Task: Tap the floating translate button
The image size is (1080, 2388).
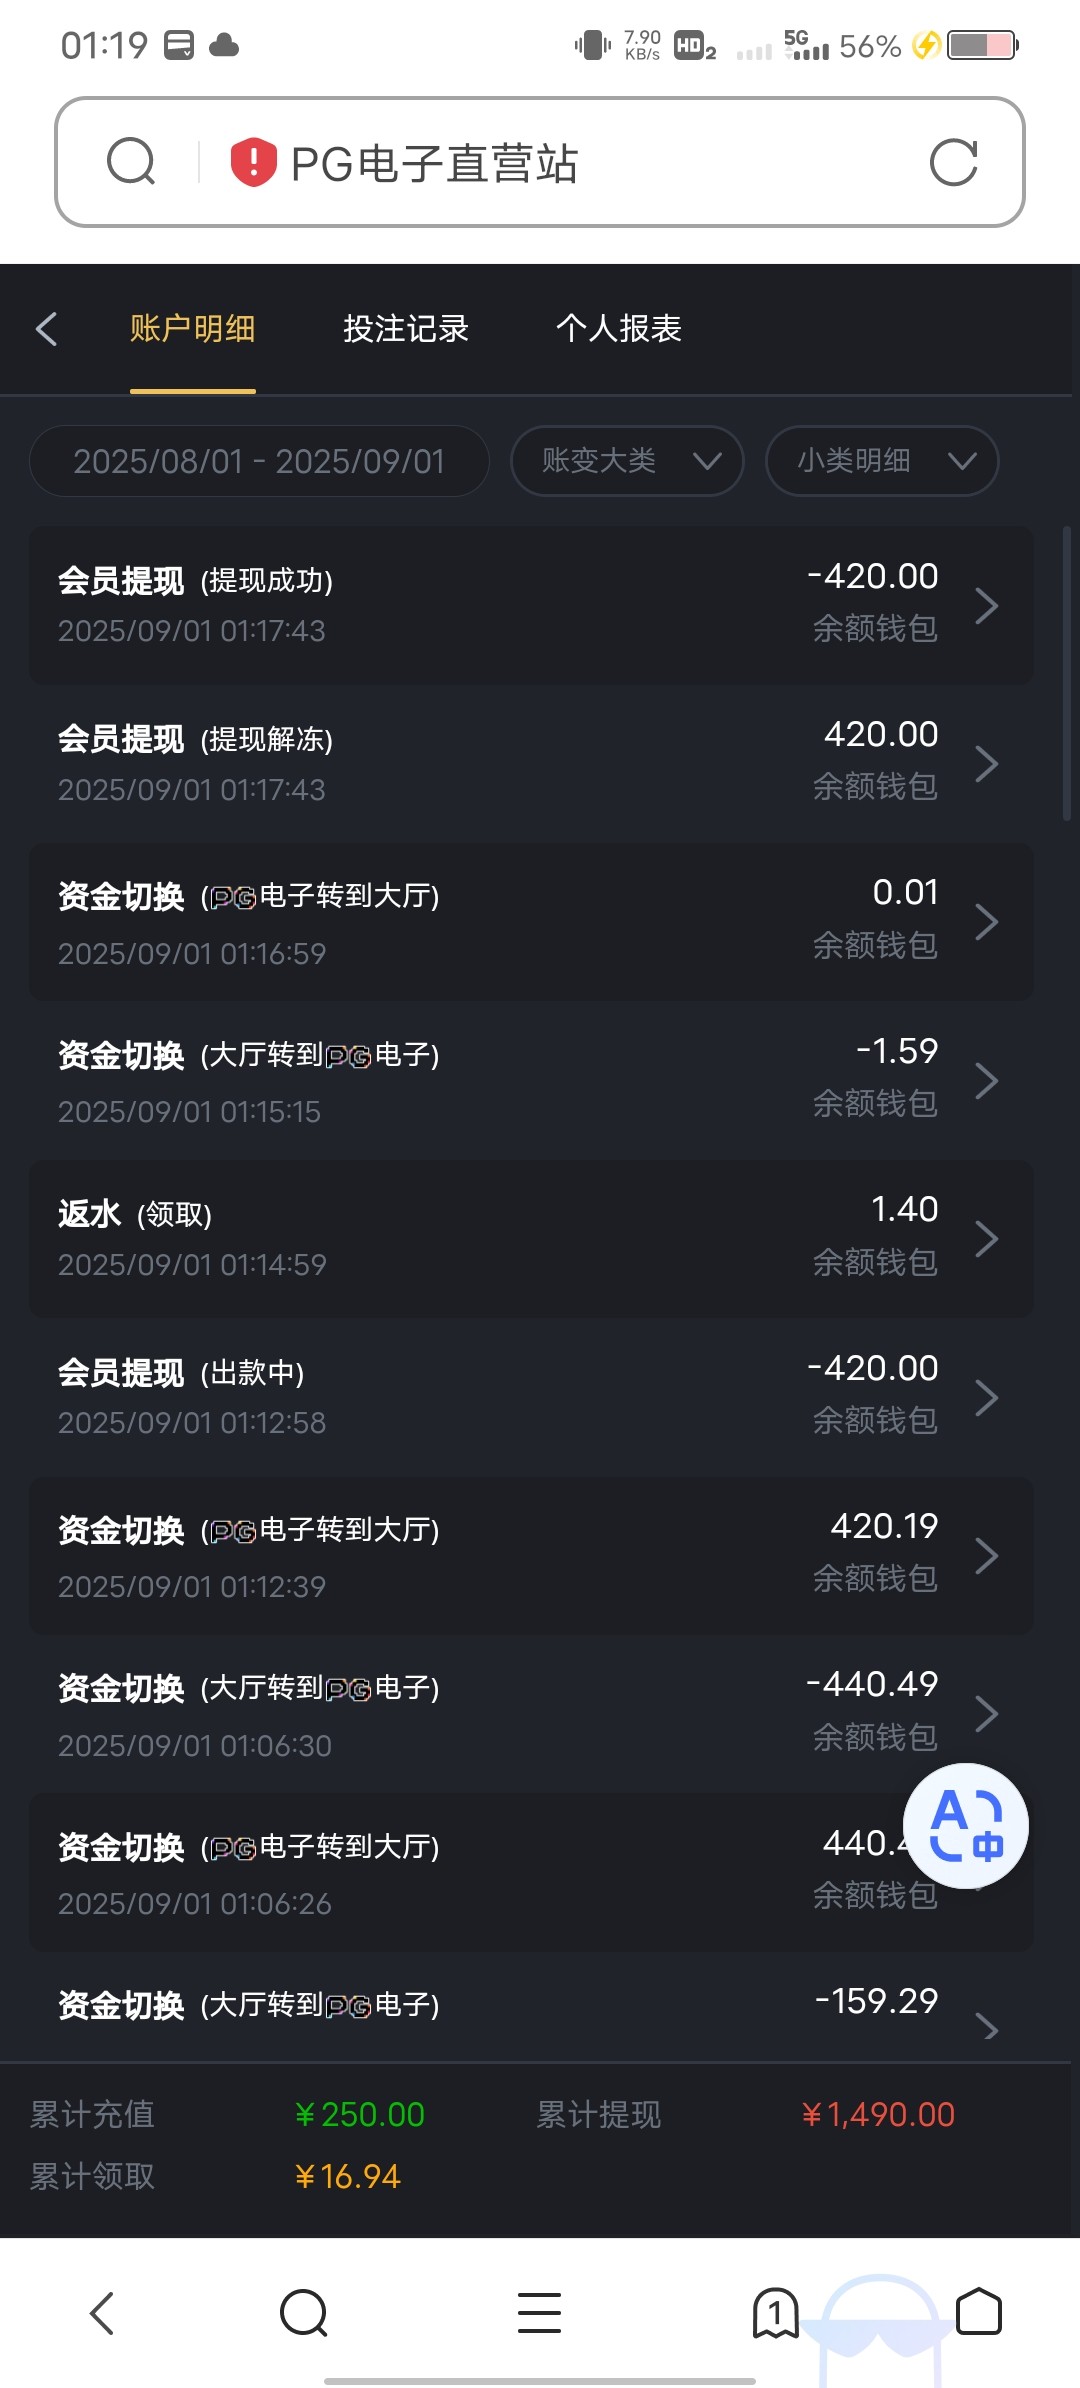Action: (x=965, y=1825)
